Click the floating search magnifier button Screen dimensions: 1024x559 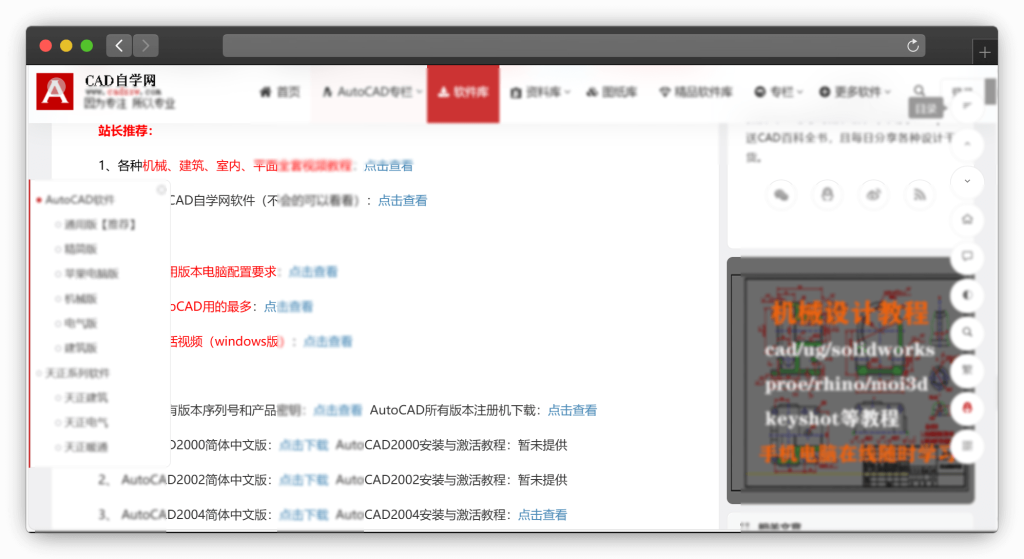(967, 332)
